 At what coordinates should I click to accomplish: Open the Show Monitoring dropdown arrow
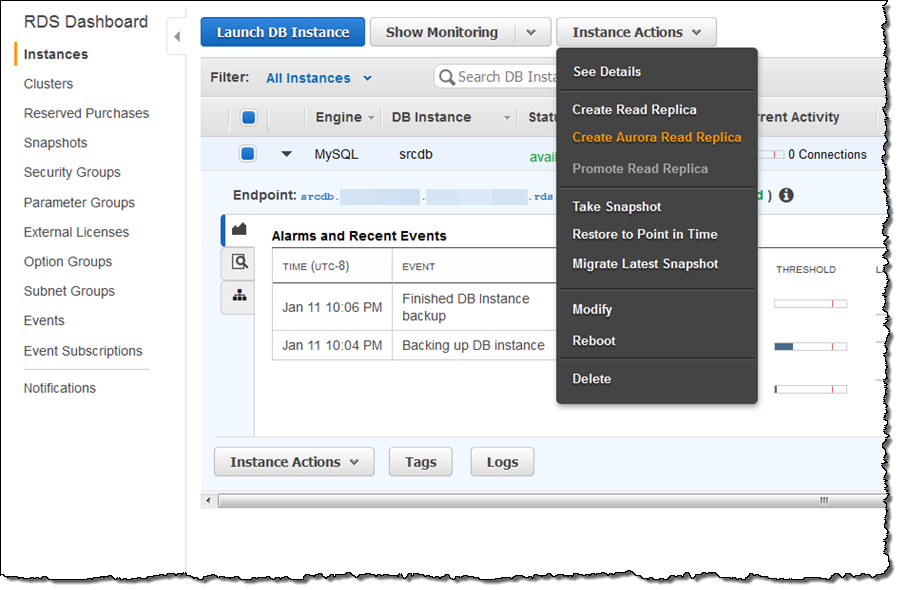pyautogui.click(x=532, y=32)
